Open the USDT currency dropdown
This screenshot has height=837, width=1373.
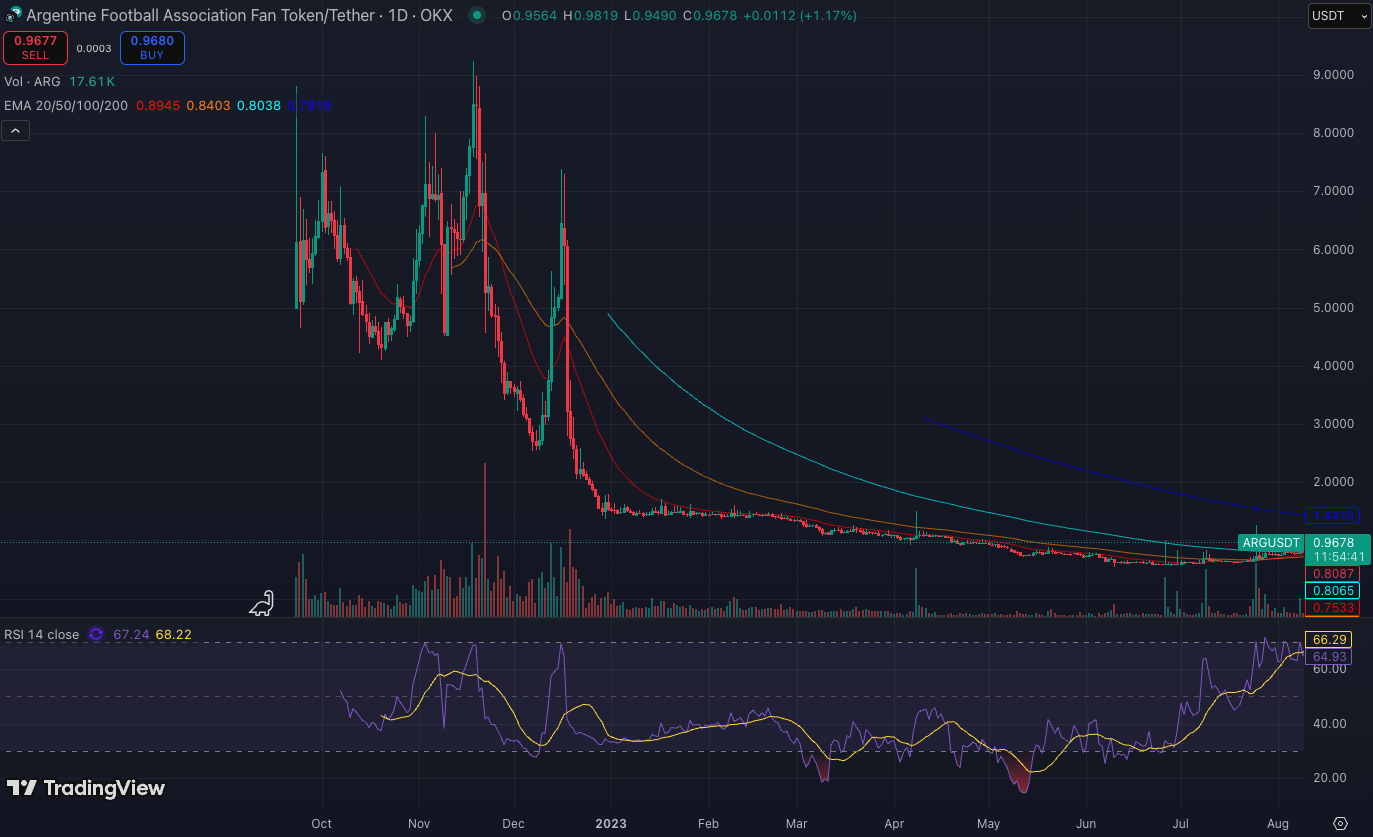click(x=1339, y=16)
